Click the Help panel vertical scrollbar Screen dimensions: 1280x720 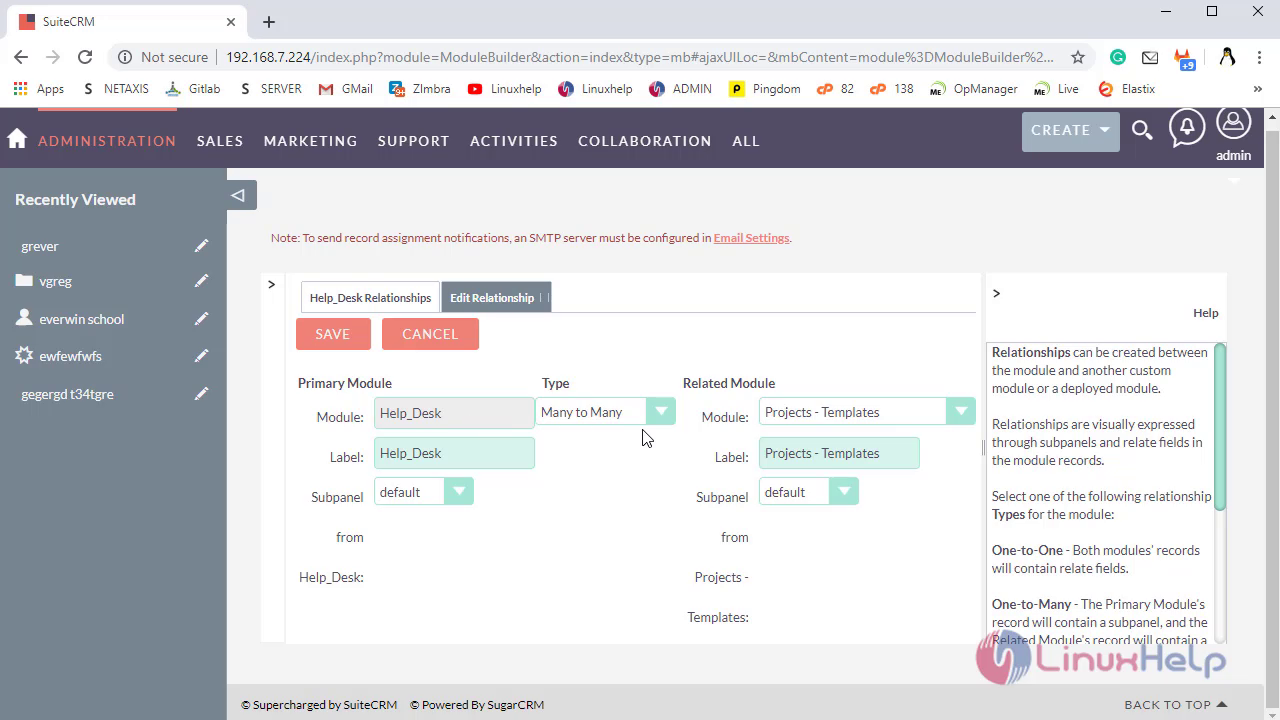pyautogui.click(x=1220, y=428)
